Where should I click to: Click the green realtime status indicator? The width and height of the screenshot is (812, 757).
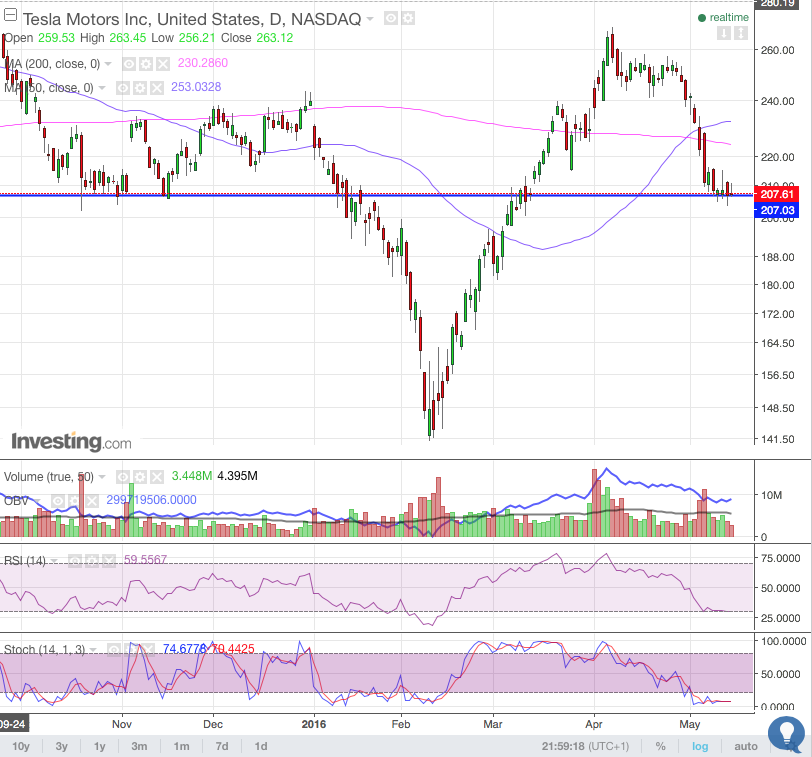click(x=723, y=18)
